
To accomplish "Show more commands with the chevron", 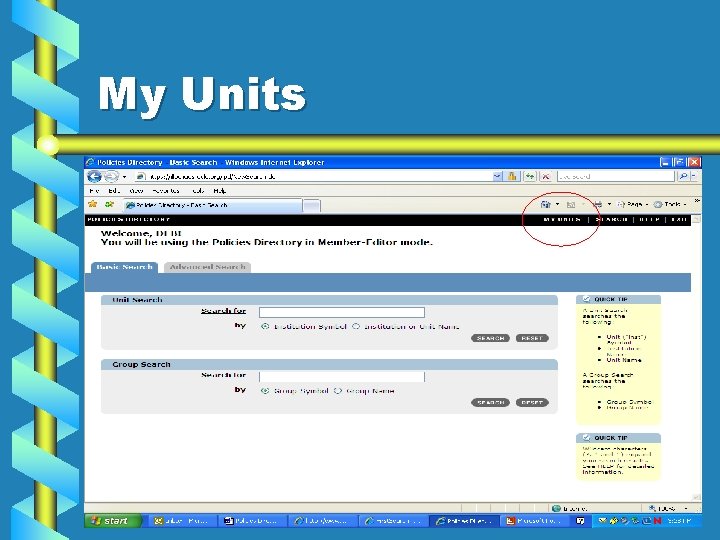I will (x=697, y=201).
